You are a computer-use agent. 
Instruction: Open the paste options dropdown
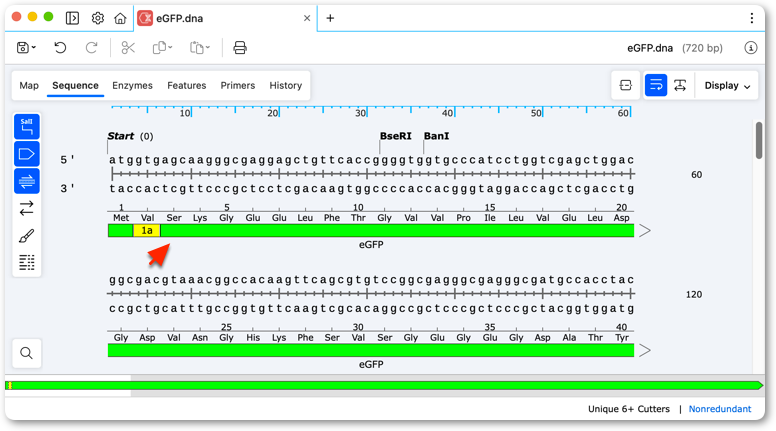pyautogui.click(x=200, y=48)
